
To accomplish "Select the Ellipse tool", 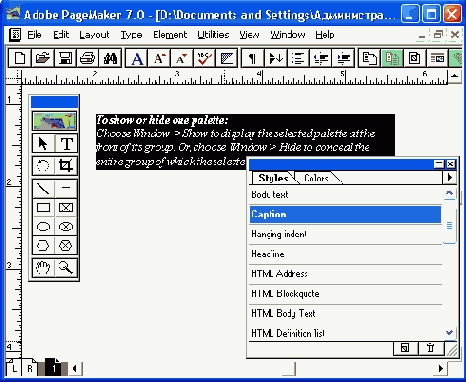I will [x=43, y=227].
